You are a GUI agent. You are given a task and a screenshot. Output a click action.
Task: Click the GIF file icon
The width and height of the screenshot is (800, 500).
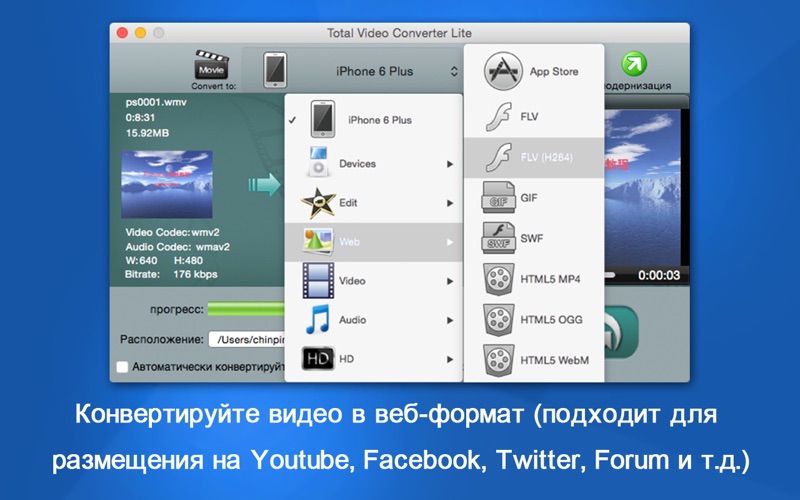pos(498,197)
